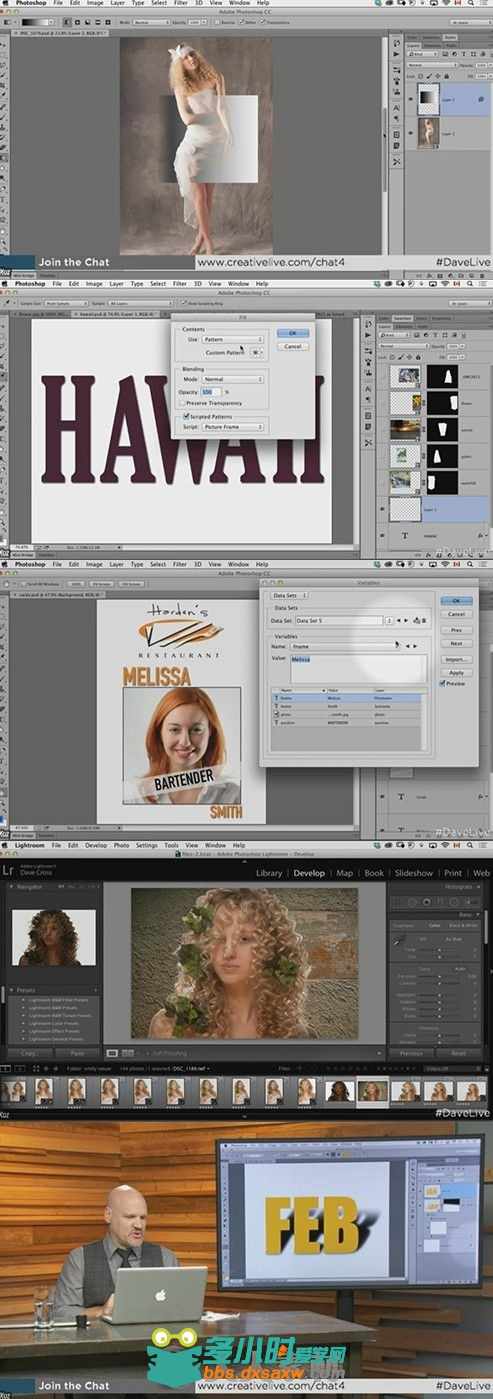Switch to the Slideshow module in Lightroom

pos(414,873)
